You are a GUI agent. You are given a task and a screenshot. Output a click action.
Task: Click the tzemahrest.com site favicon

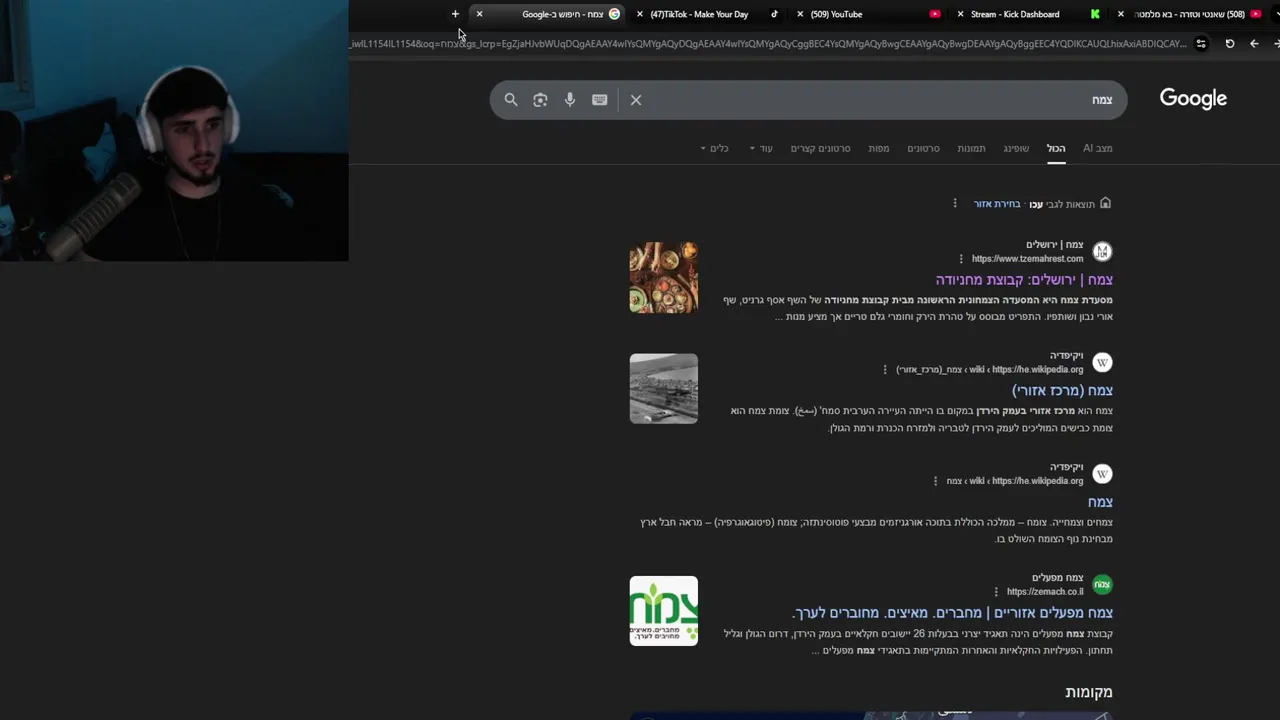coord(1102,251)
